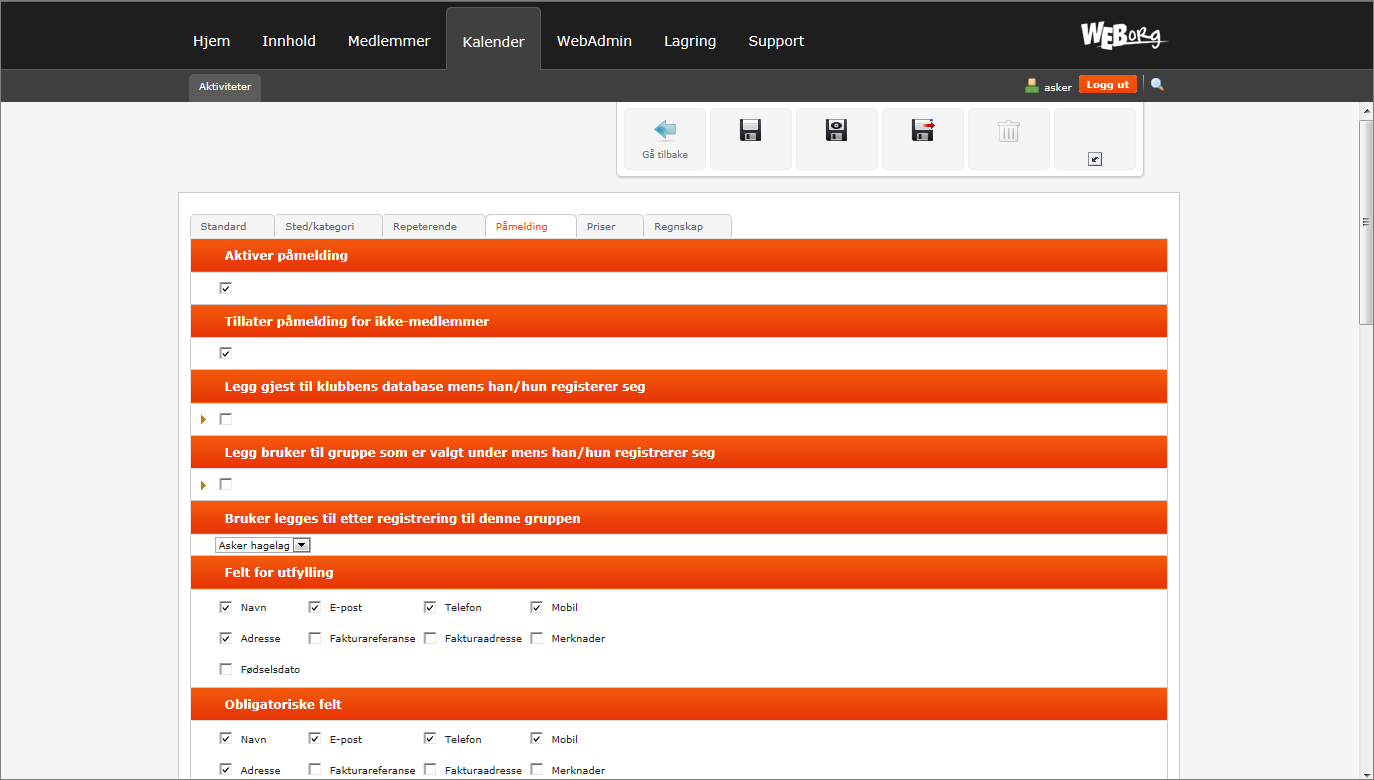Viewport: 1374px width, 780px height.
Task: Enable Legg bruker til gruppe checkbox
Action: click(x=225, y=484)
